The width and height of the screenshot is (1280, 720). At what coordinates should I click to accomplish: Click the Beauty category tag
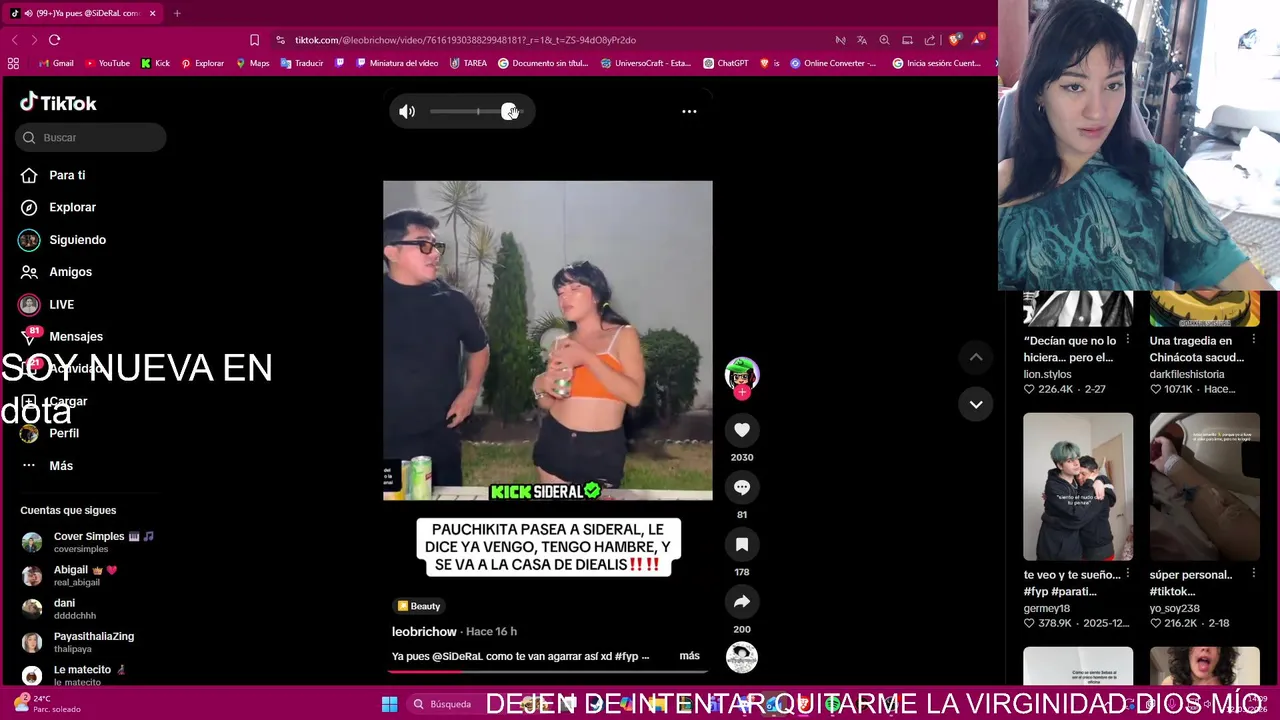[x=418, y=606]
